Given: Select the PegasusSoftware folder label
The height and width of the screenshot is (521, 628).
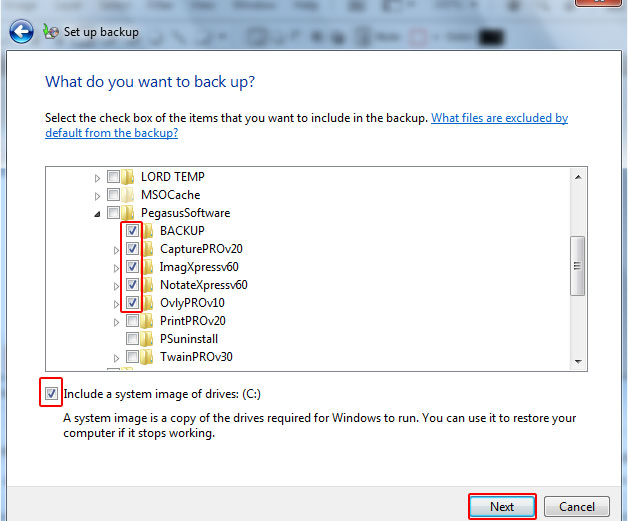Looking at the screenshot, I should coord(185,213).
